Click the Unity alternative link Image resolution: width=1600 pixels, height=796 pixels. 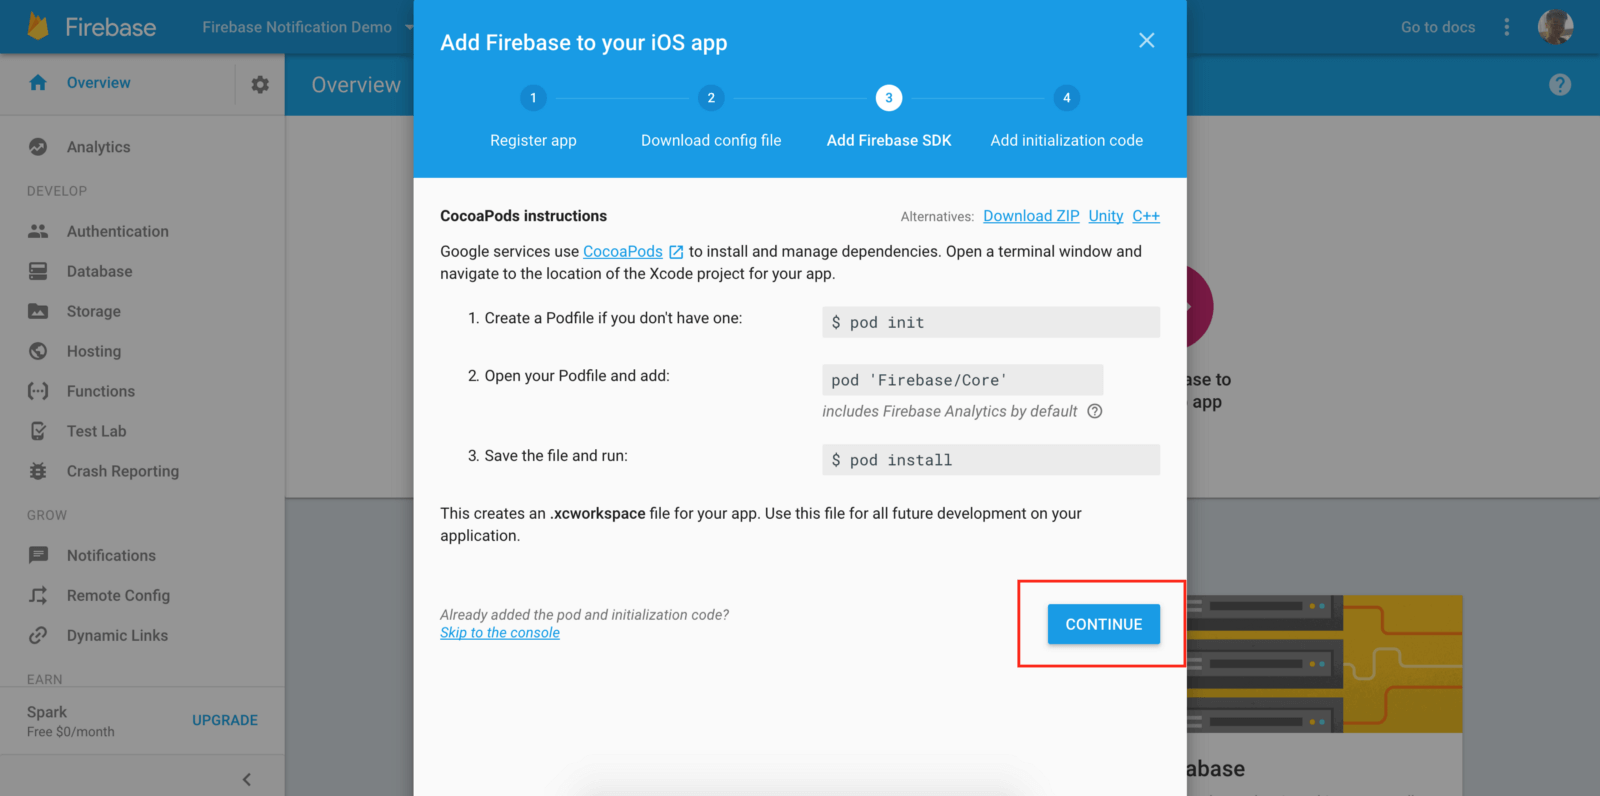click(1106, 216)
